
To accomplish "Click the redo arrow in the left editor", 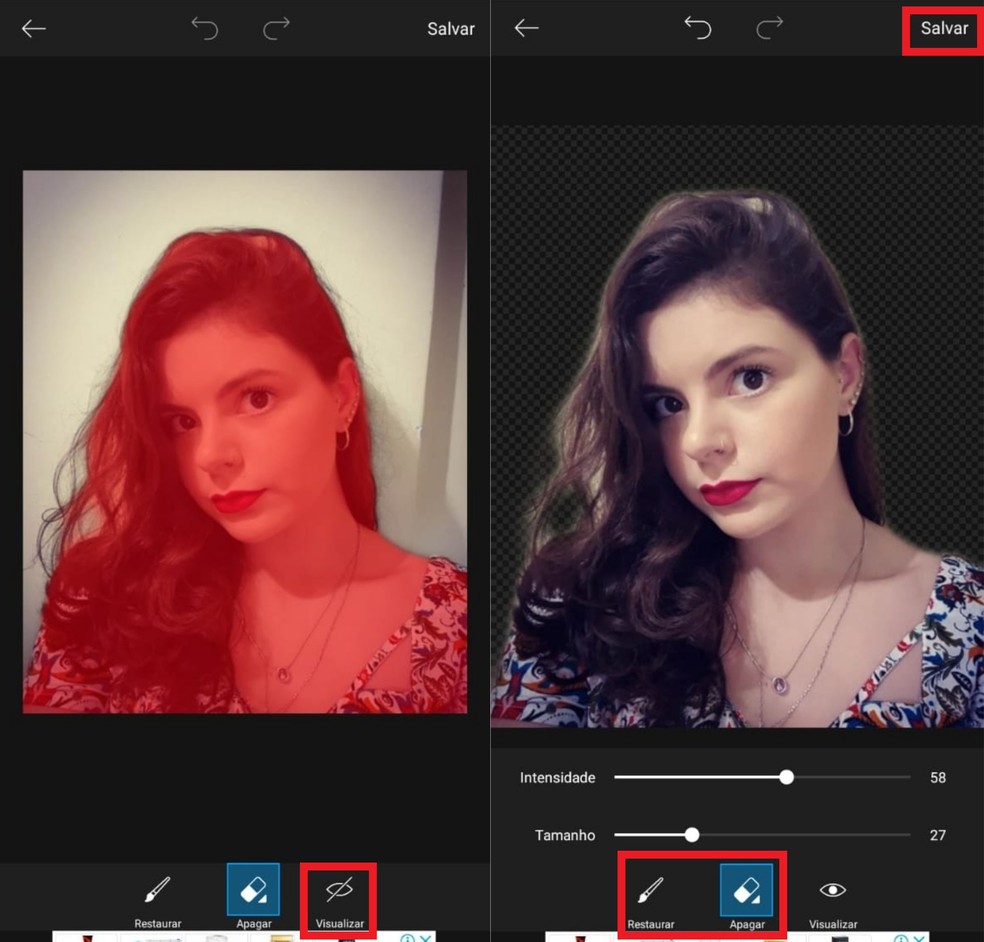I will [276, 28].
